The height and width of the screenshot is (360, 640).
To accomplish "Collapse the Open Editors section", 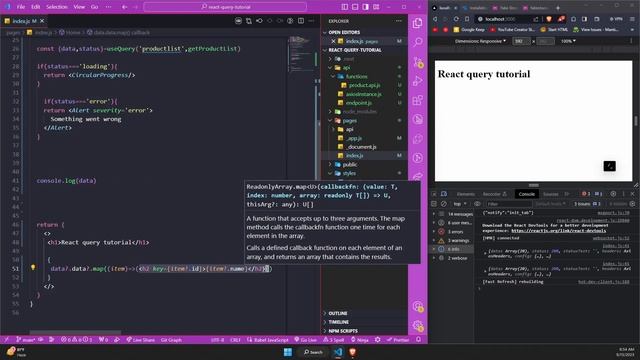I will pos(344,32).
